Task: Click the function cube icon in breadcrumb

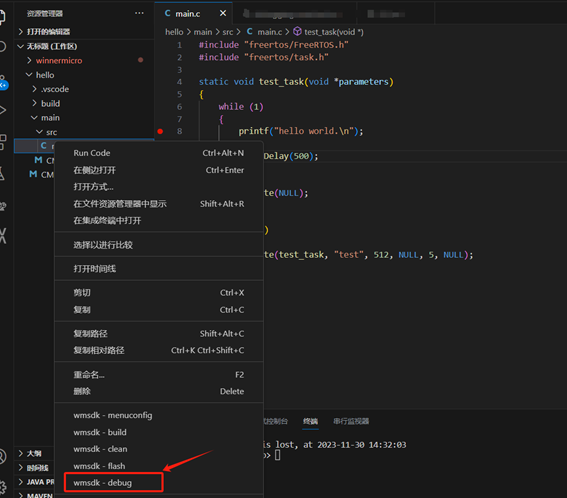Action: (297, 31)
